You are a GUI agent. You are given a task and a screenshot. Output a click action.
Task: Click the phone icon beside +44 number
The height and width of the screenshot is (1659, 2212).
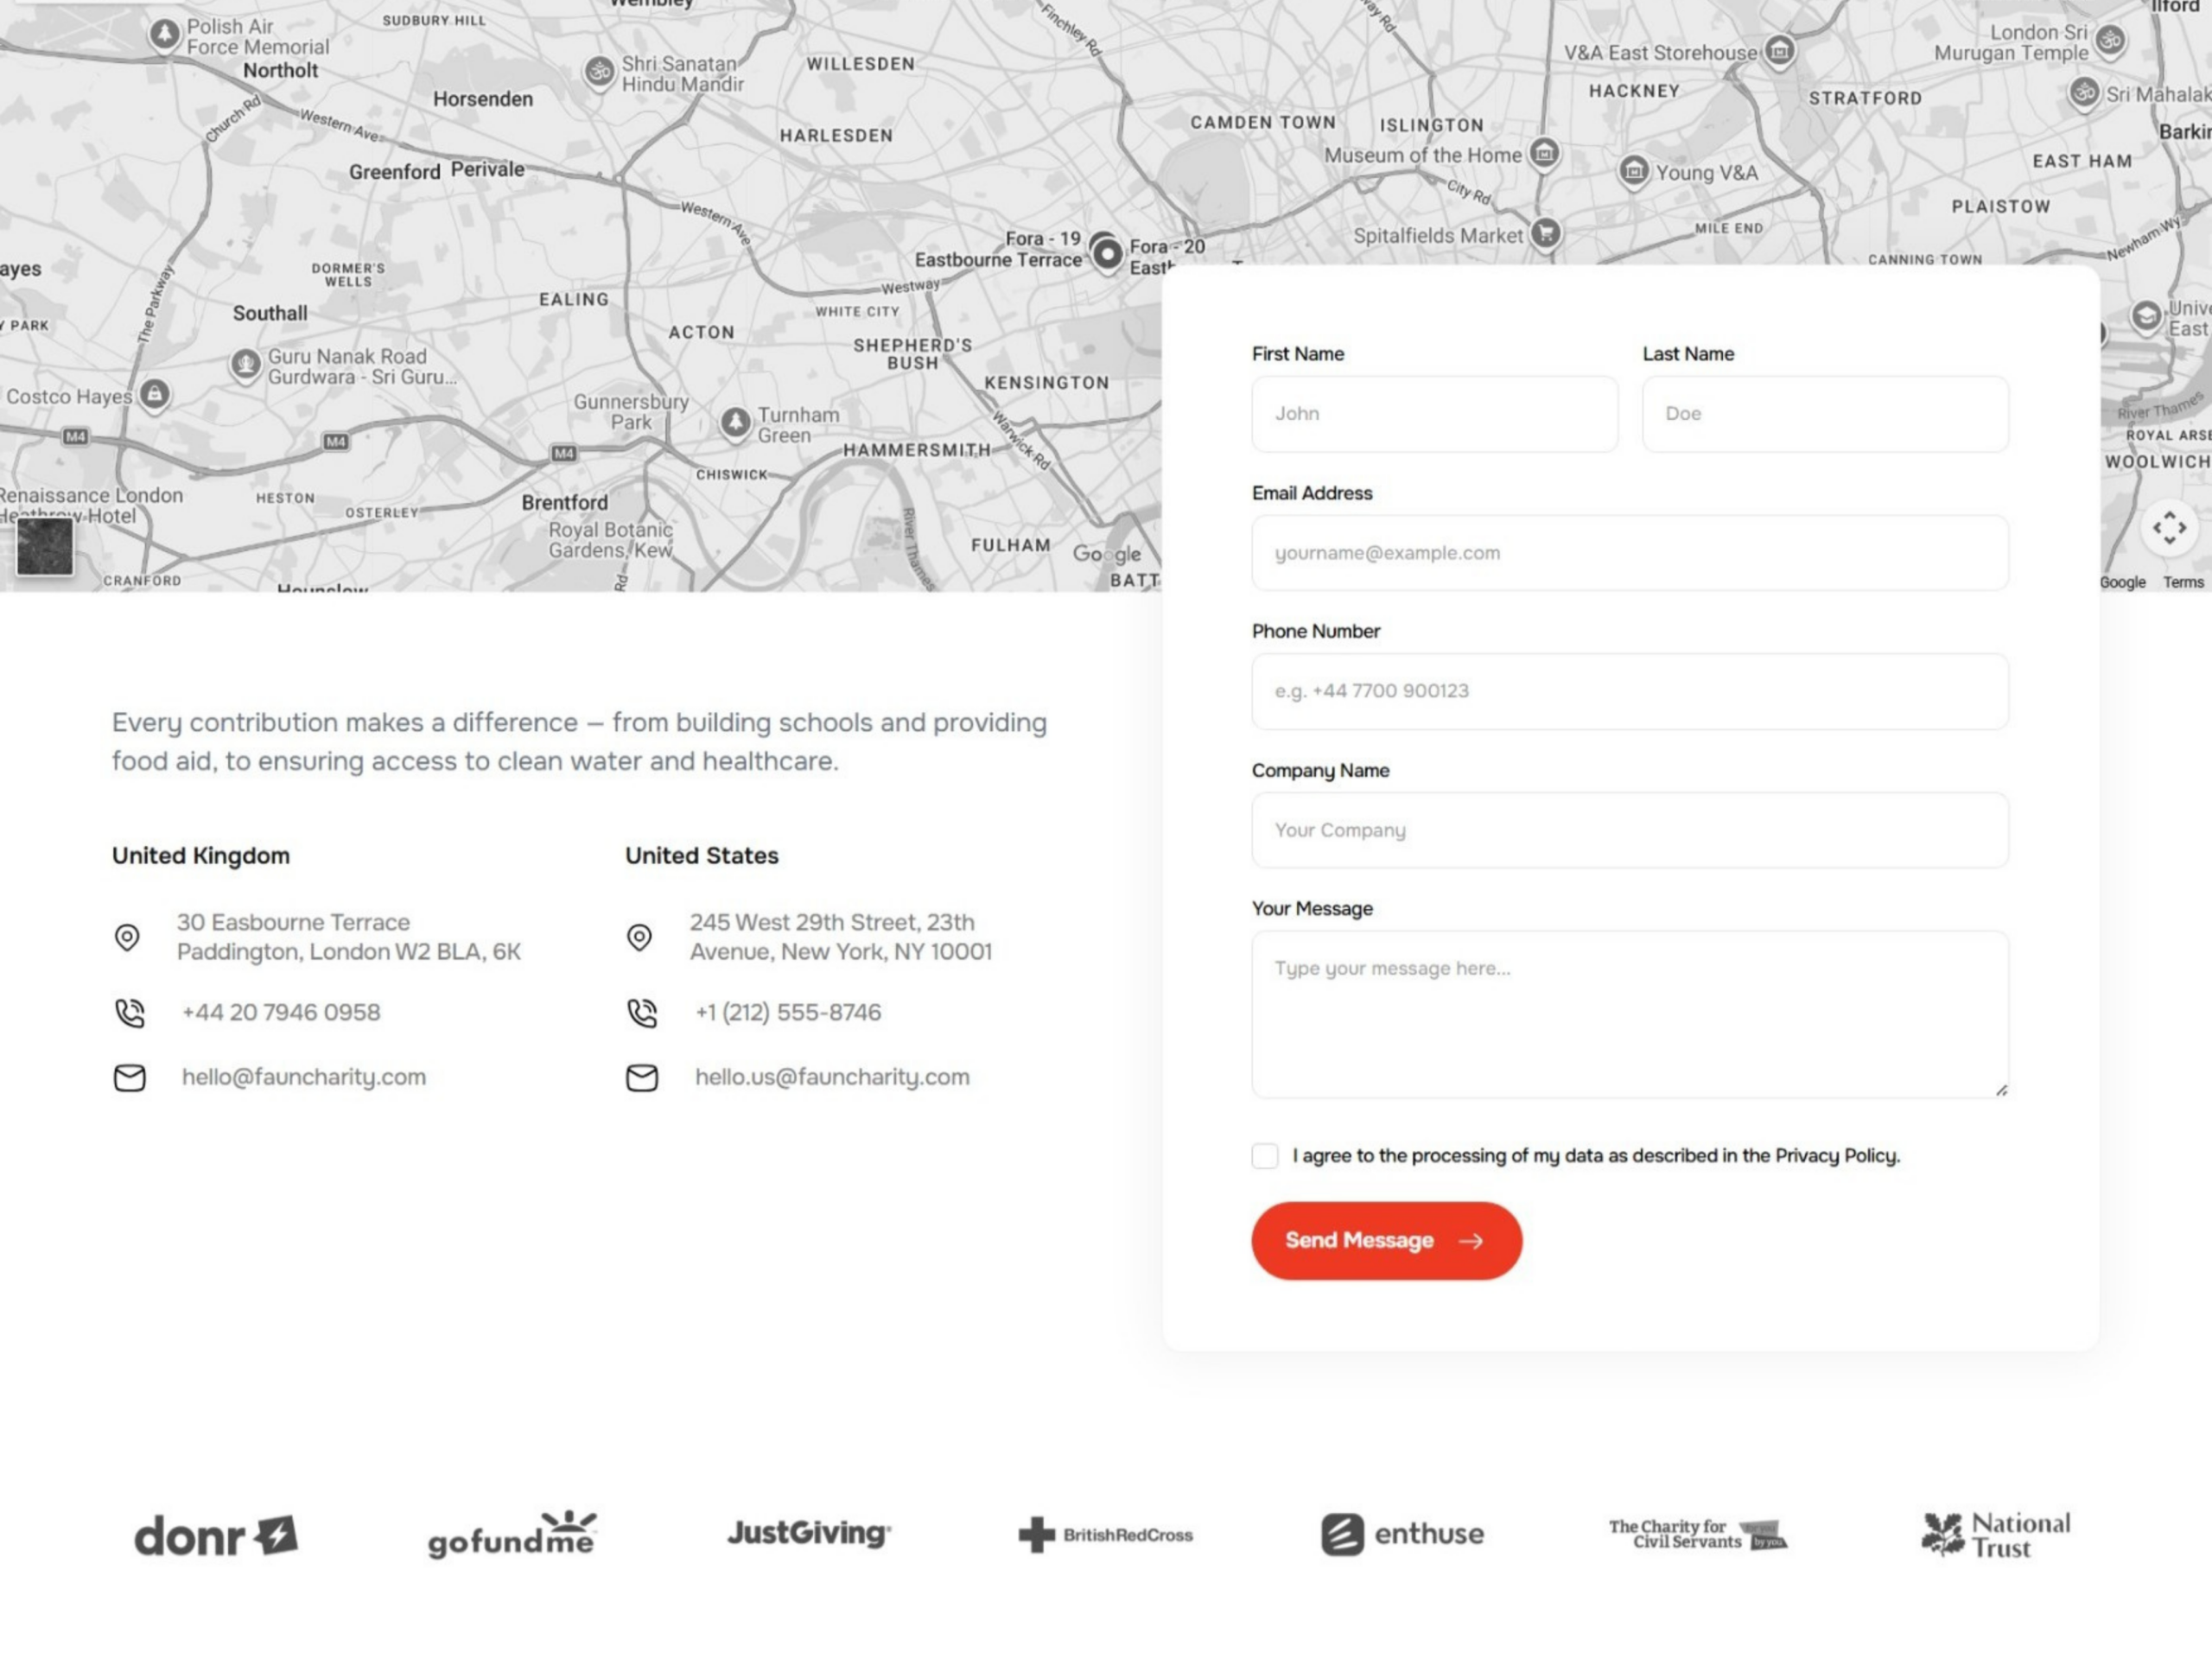[130, 1013]
